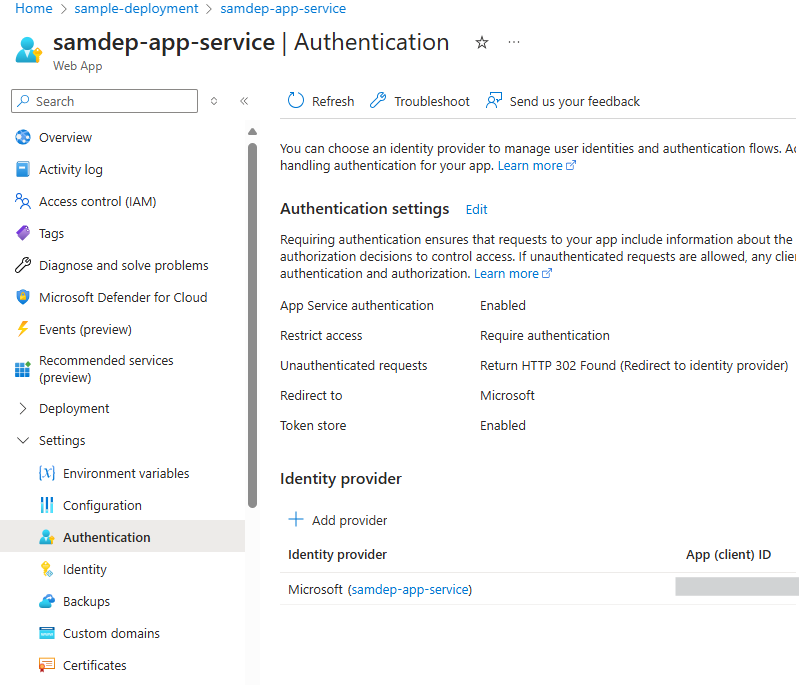Click the web app icon in header
The width and height of the screenshot is (799, 685).
click(x=29, y=50)
